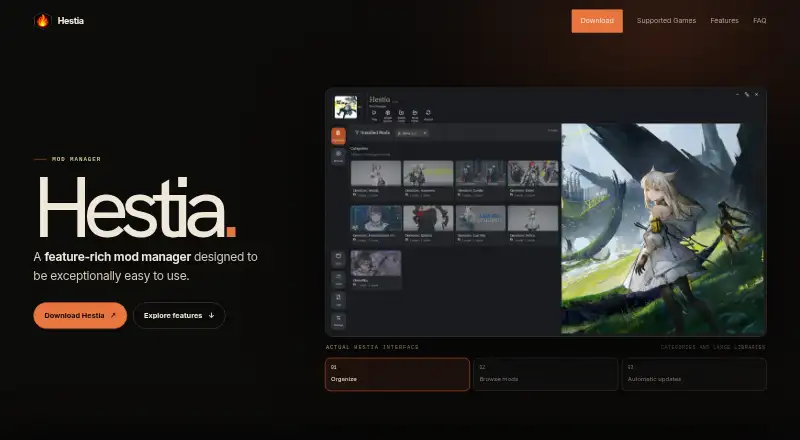Click the arrow icon on Download Hestia
This screenshot has width=800, height=440.
tap(113, 315)
